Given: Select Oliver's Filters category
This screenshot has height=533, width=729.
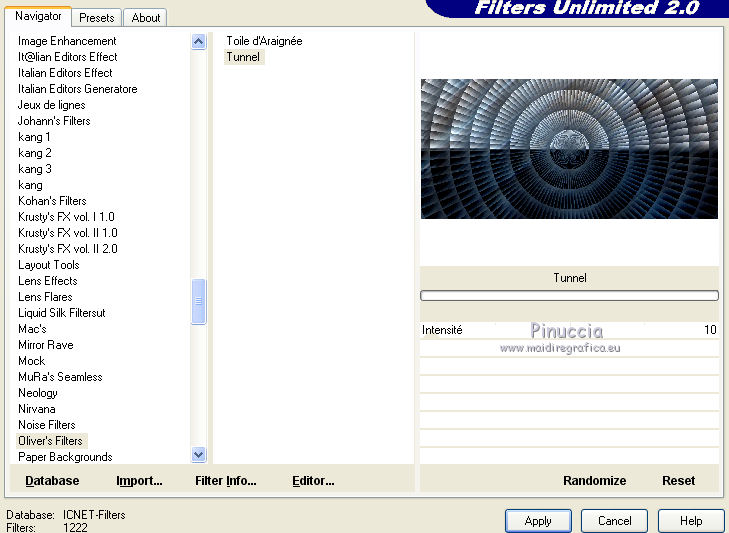Looking at the screenshot, I should (51, 440).
